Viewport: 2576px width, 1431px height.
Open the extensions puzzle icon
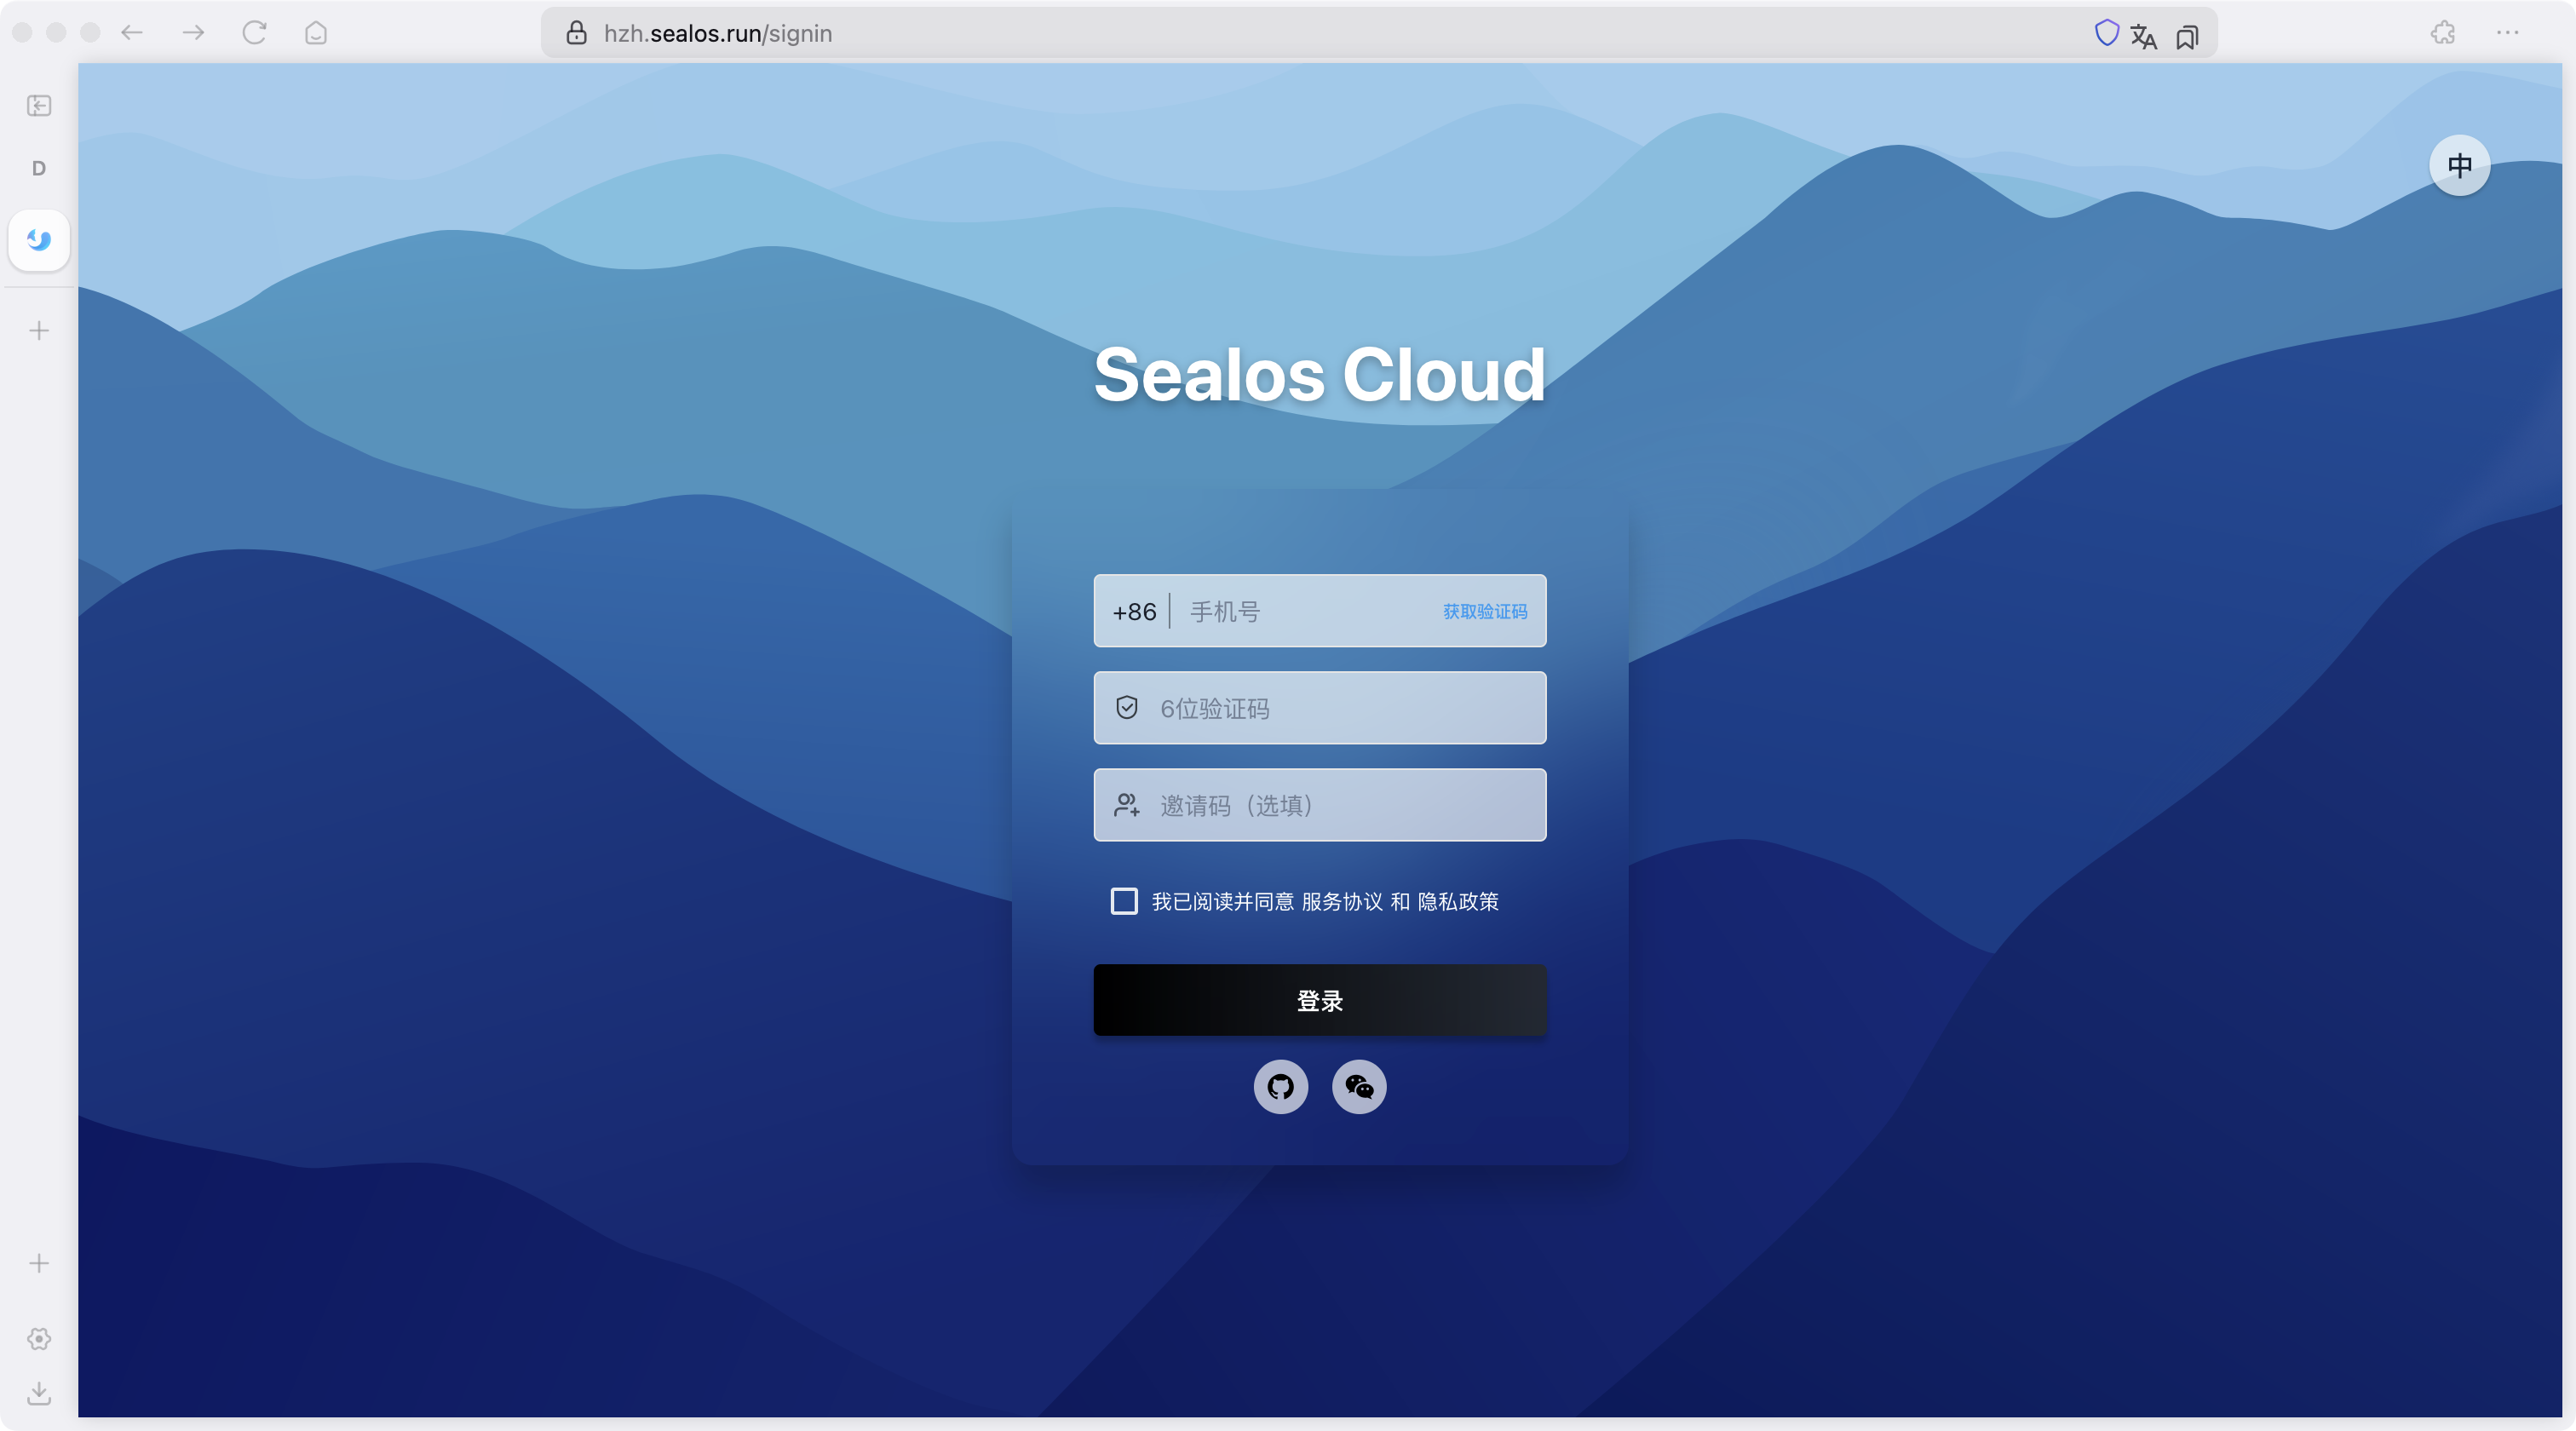point(2443,33)
